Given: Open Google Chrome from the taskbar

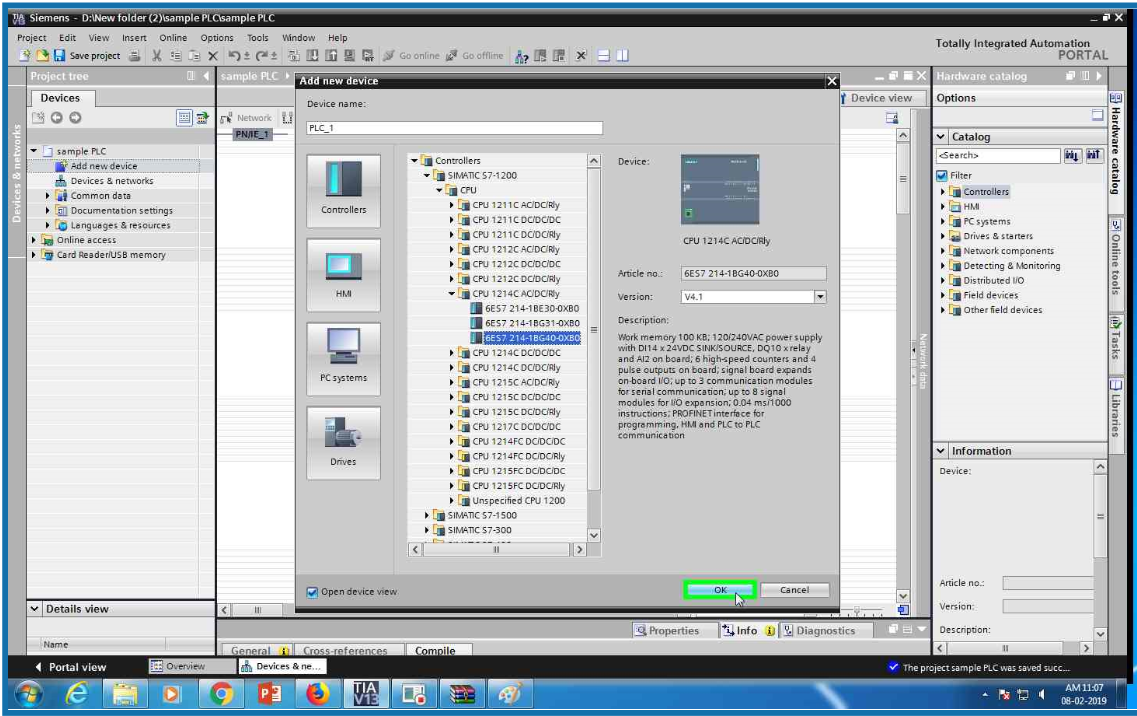Looking at the screenshot, I should pyautogui.click(x=221, y=694).
